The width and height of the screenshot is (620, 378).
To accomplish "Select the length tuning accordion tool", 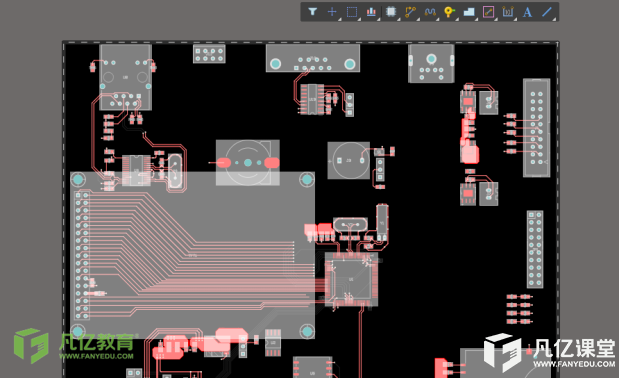I will (x=430, y=12).
